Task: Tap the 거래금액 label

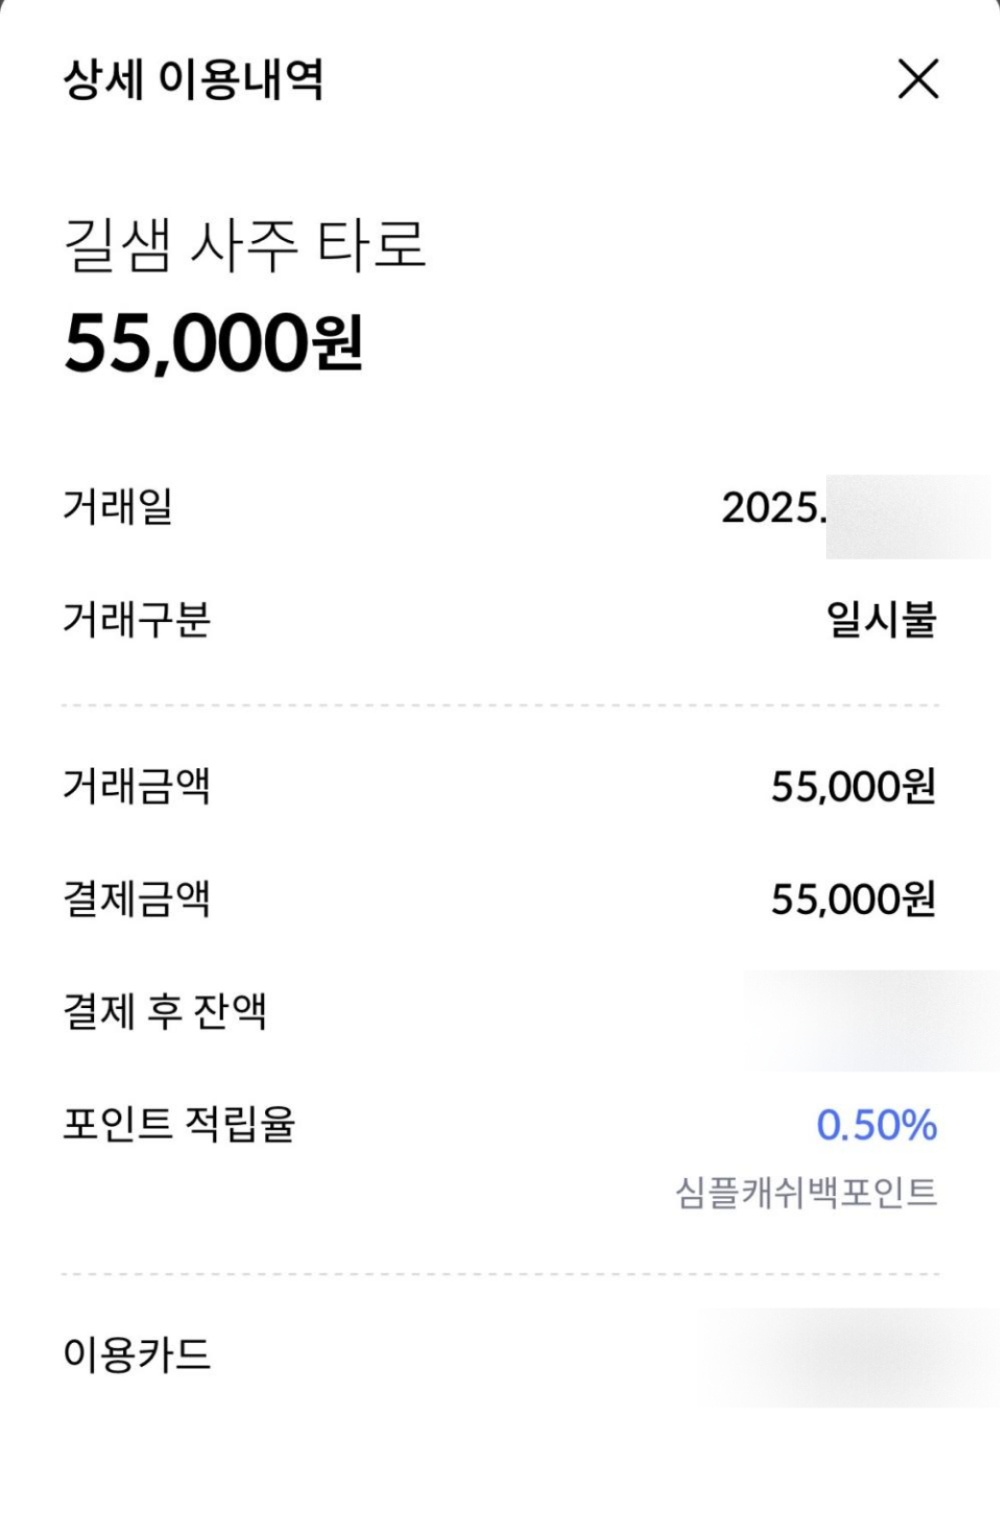Action: 136,786
